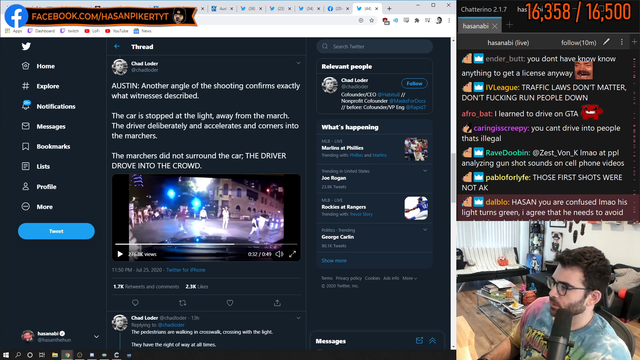View 1.7K Retweets and comments
The height and width of the screenshot is (360, 640).
click(x=146, y=287)
